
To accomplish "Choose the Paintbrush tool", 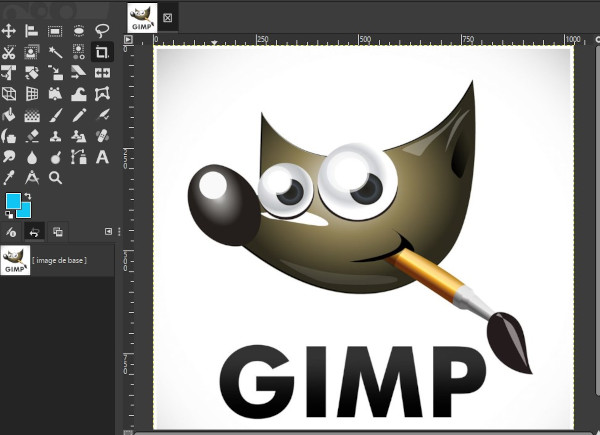I will coord(55,115).
